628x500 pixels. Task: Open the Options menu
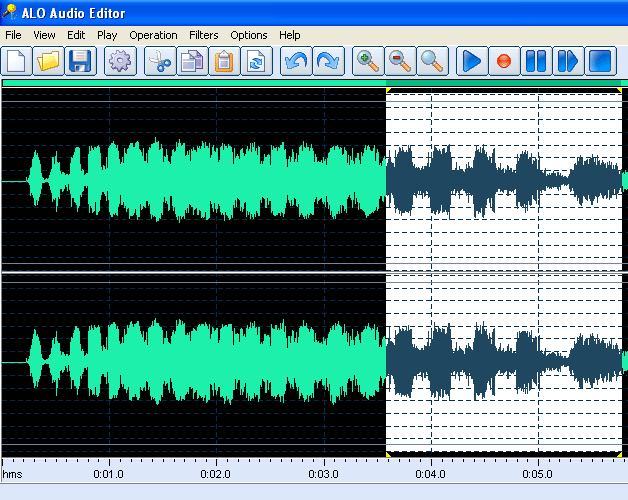[x=248, y=35]
